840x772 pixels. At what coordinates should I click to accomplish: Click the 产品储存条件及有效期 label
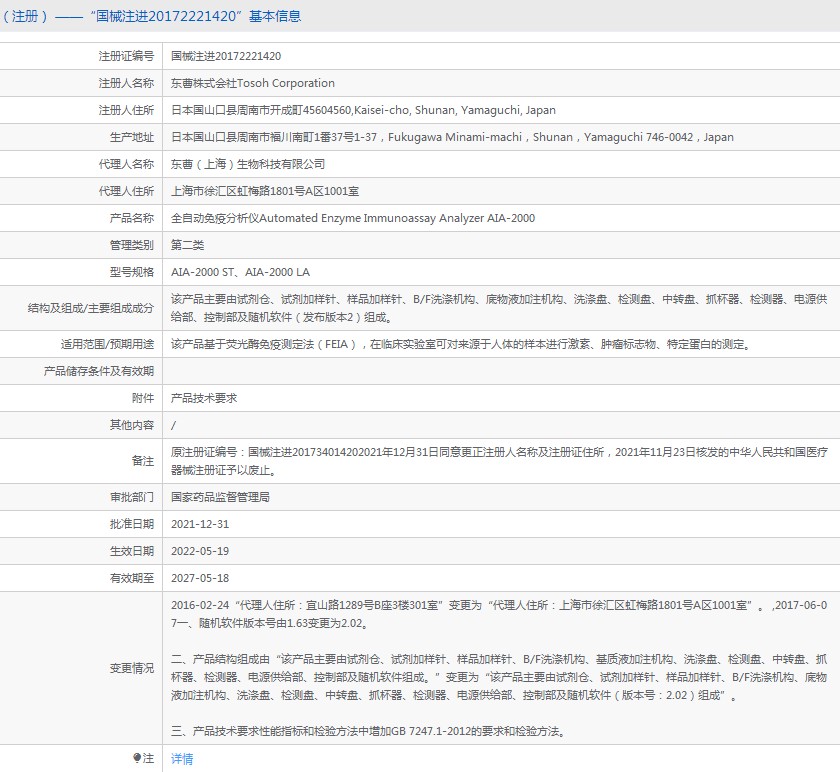[x=99, y=371]
